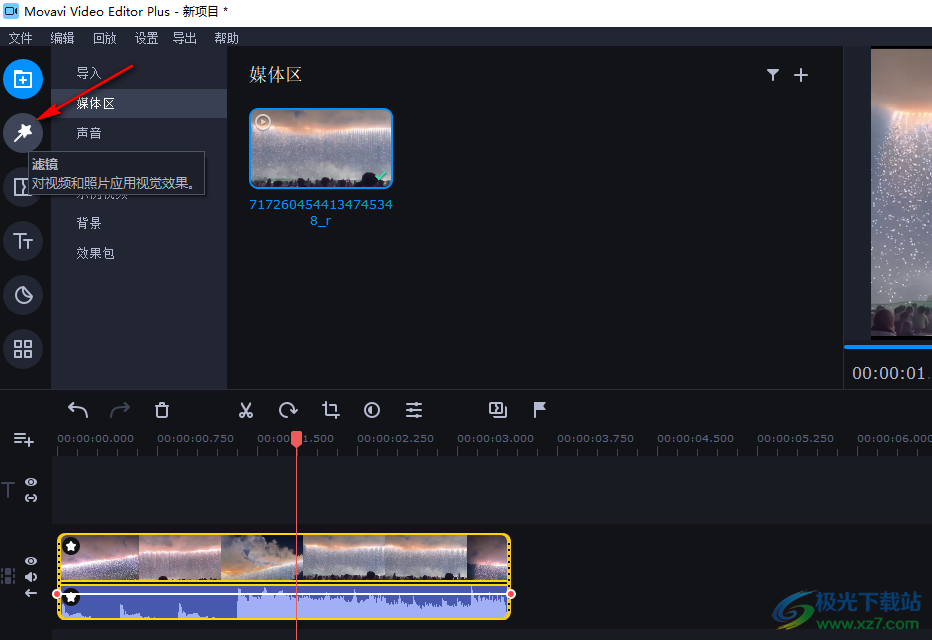
Task: Select the Crop tool
Action: [x=330, y=410]
